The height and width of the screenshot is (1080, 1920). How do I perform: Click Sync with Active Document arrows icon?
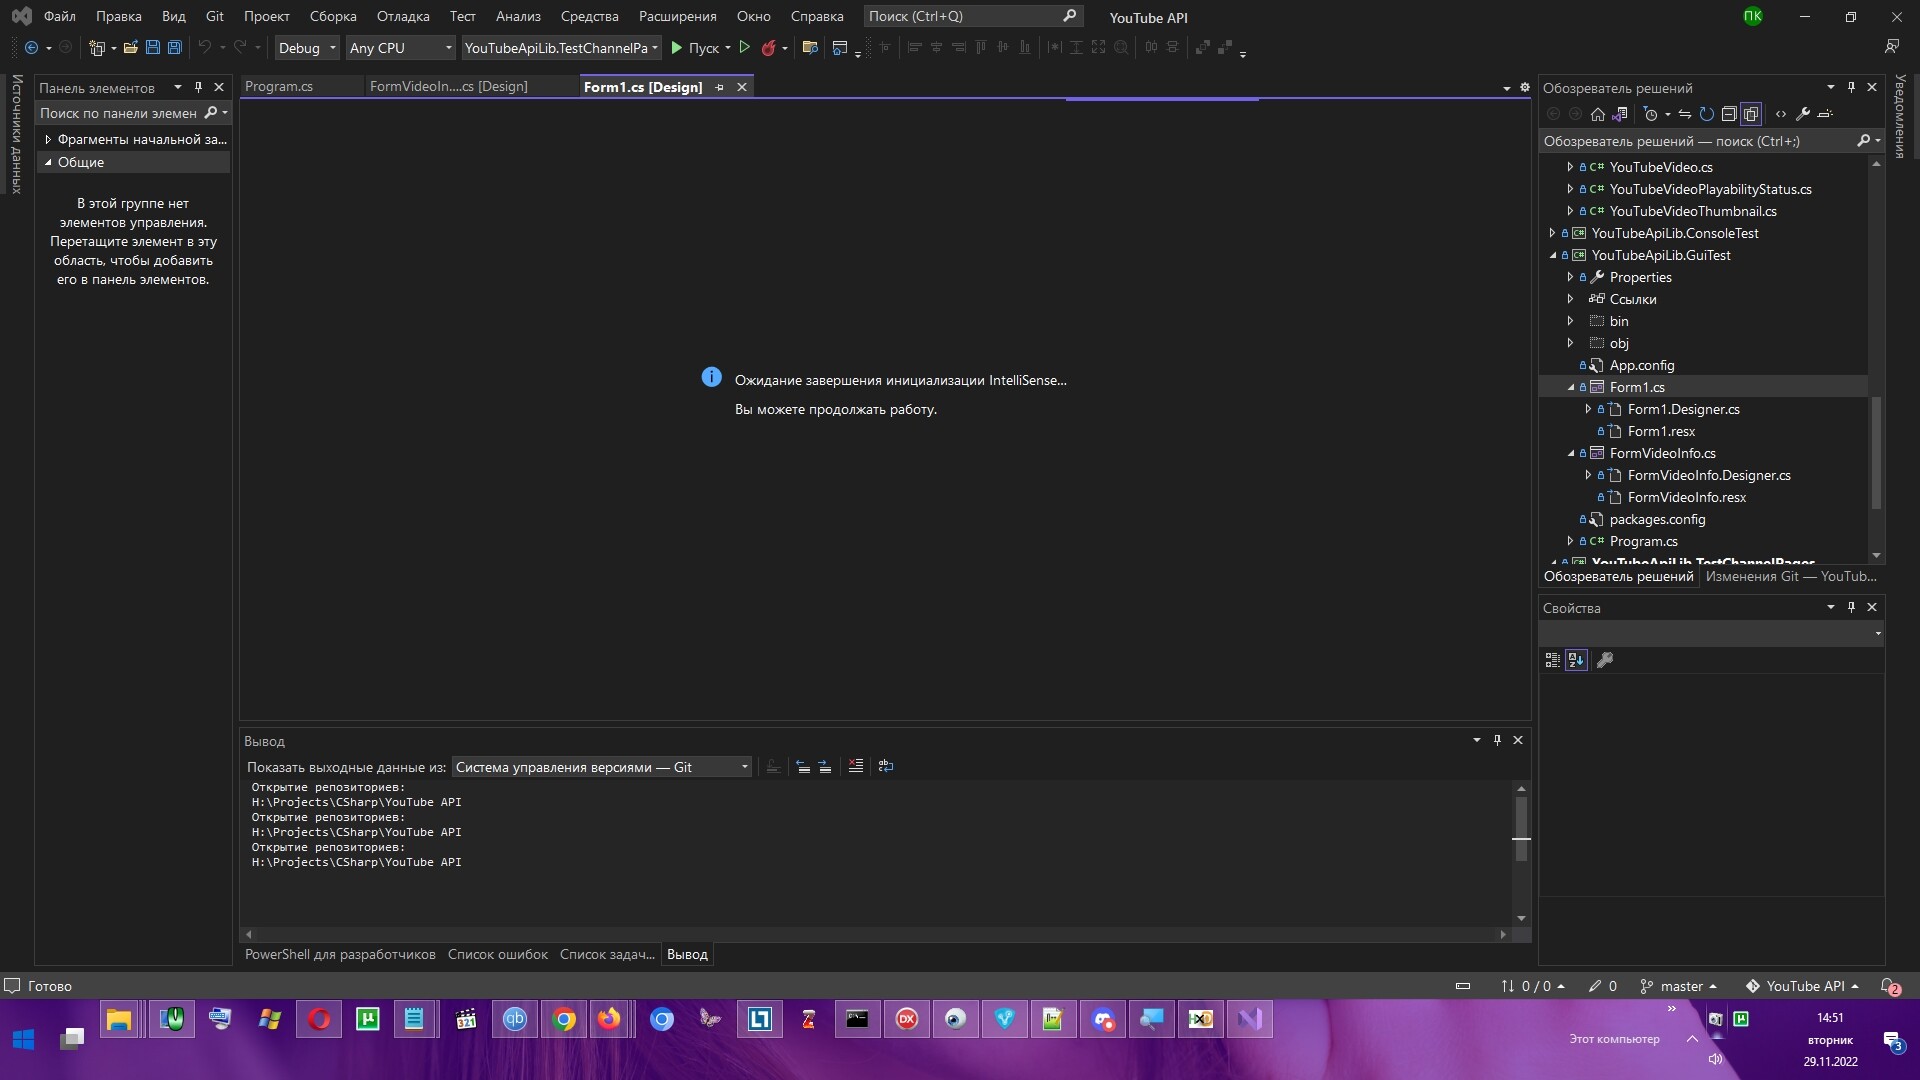tap(1685, 114)
